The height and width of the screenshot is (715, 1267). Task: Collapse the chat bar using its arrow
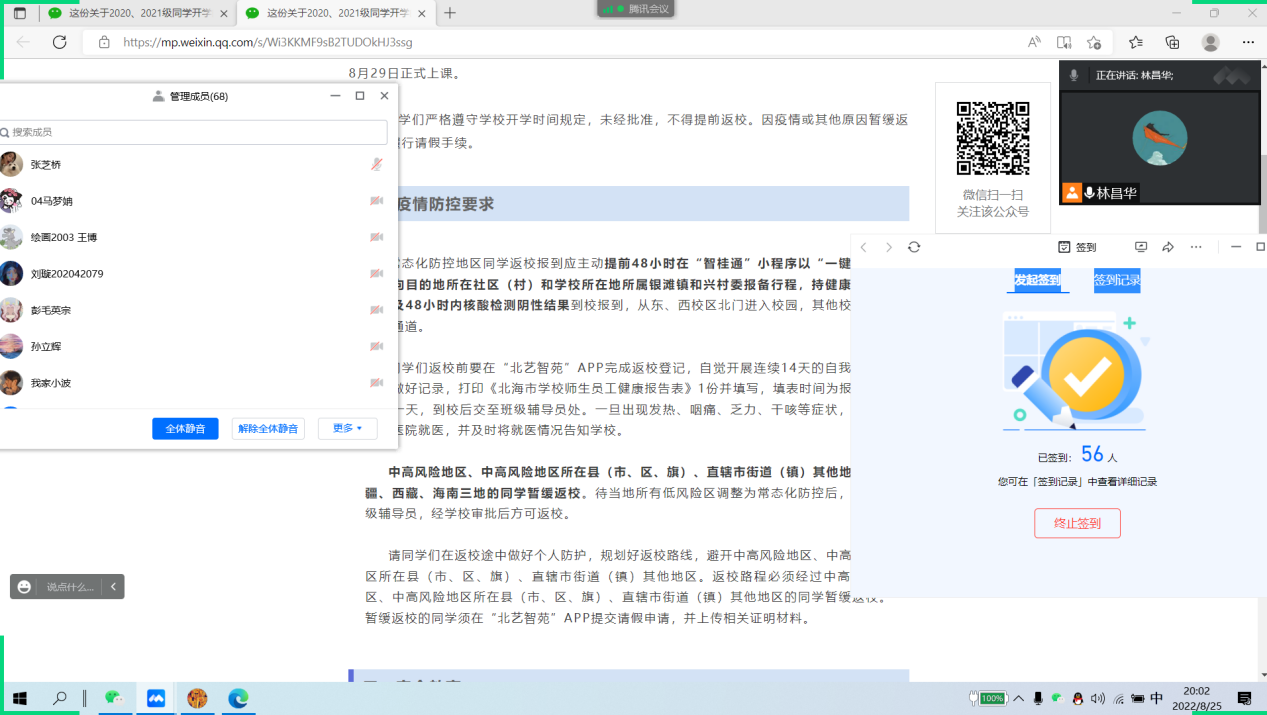[x=113, y=587]
